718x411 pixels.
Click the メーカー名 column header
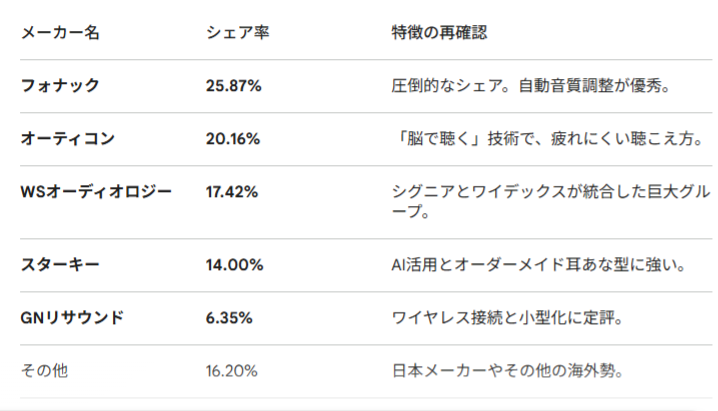tap(60, 33)
